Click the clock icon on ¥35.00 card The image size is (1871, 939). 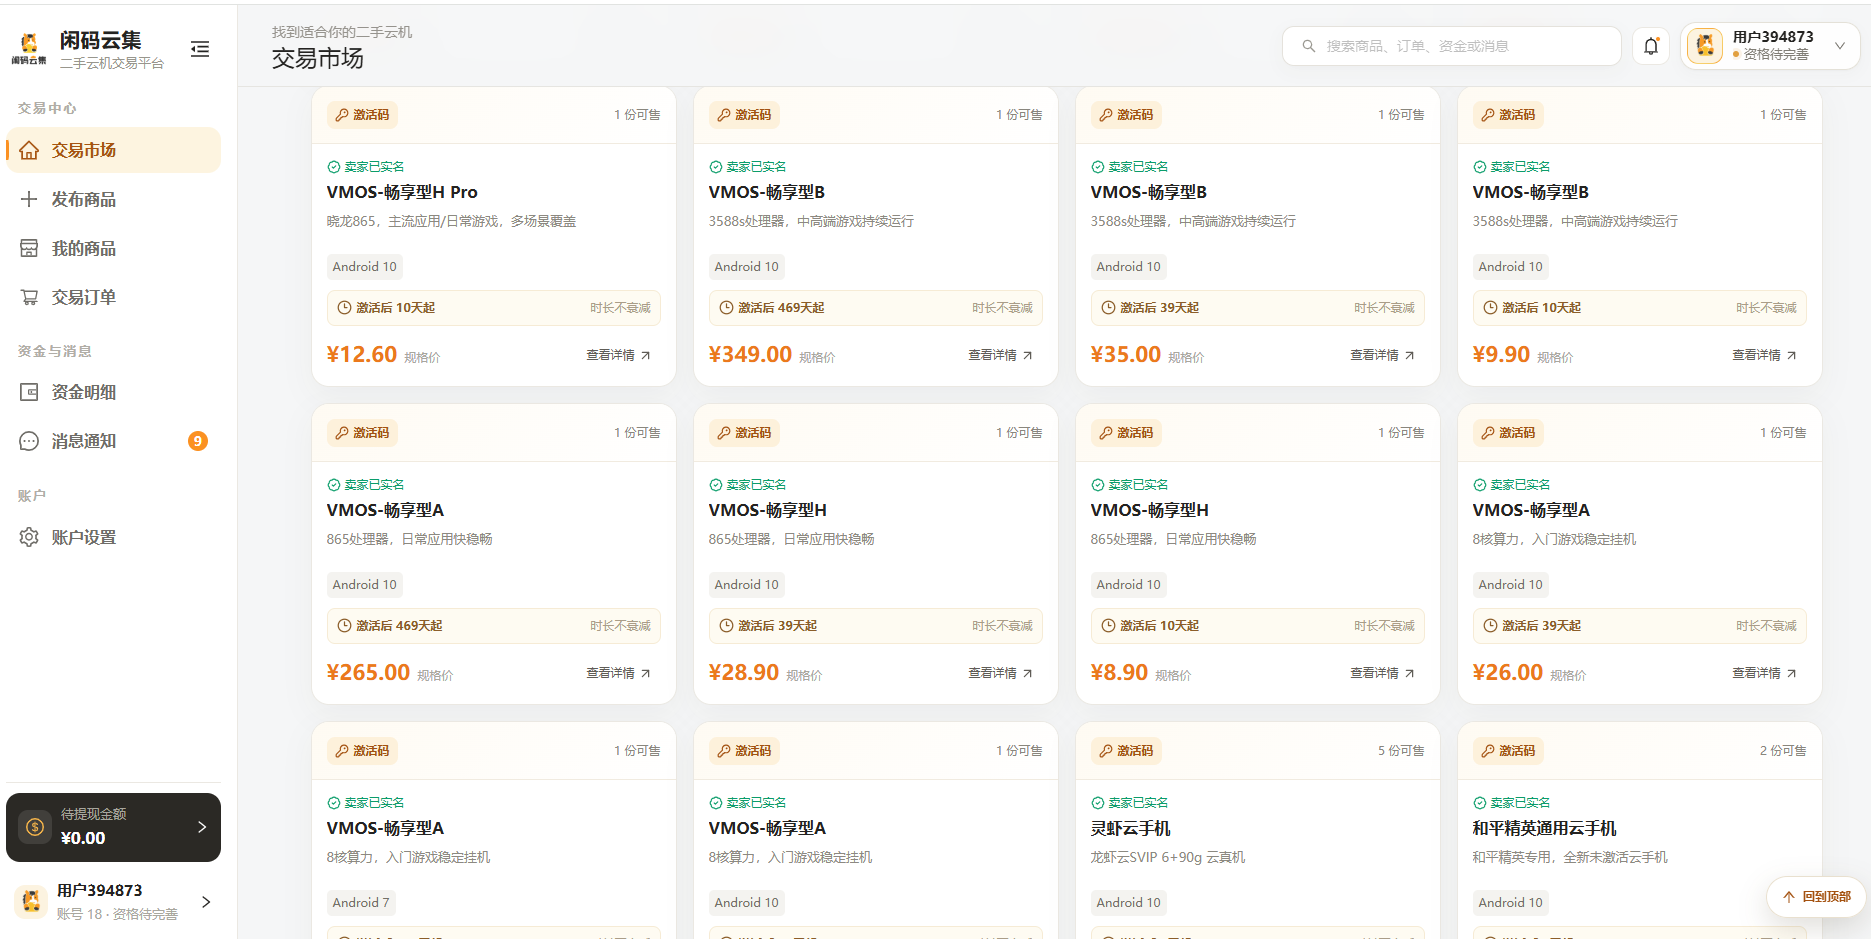[1108, 308]
